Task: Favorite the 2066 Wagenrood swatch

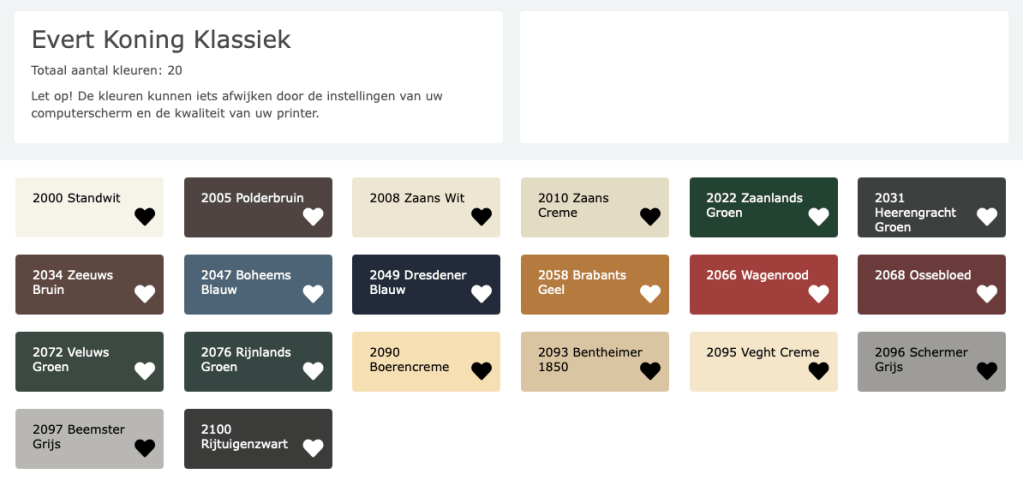Action: (x=819, y=293)
